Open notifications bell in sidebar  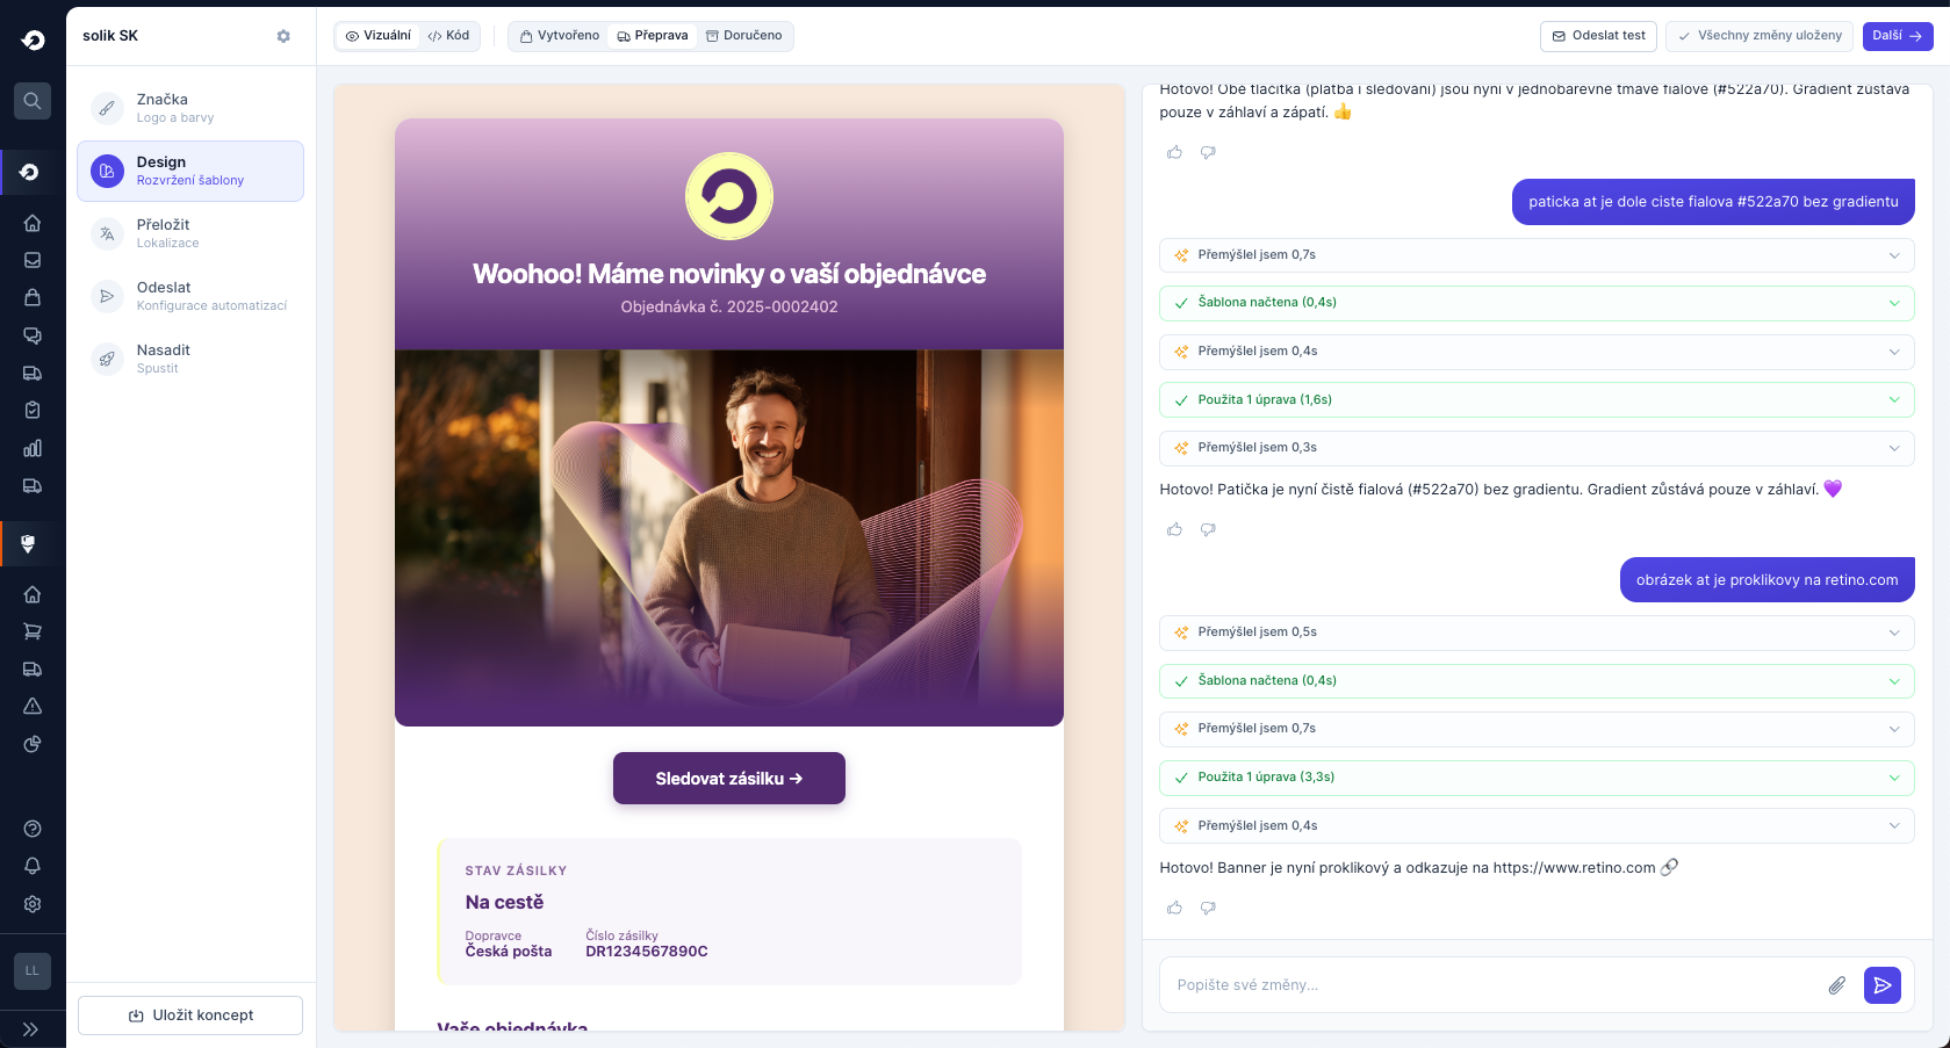point(32,866)
